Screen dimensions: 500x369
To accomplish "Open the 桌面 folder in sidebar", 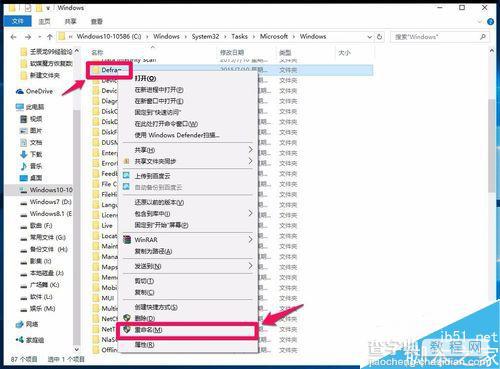I will click(x=31, y=178).
